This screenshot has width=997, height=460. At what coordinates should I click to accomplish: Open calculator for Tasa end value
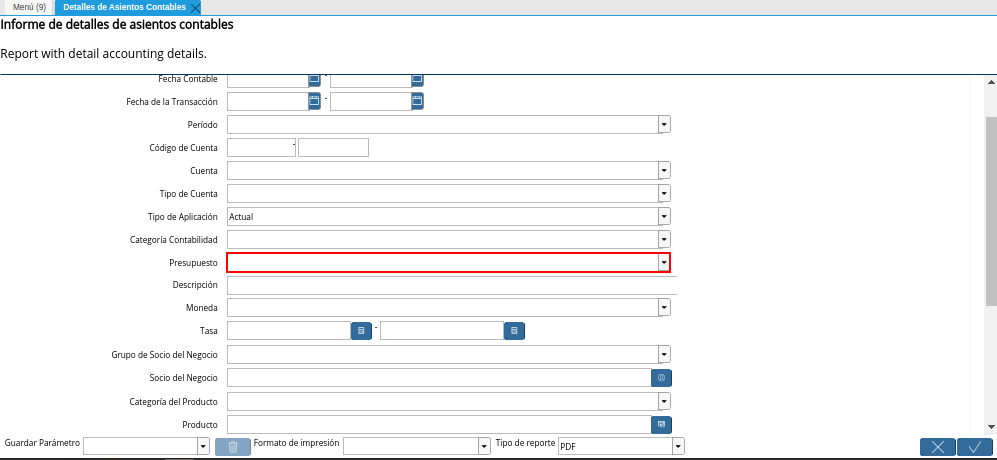pos(514,331)
